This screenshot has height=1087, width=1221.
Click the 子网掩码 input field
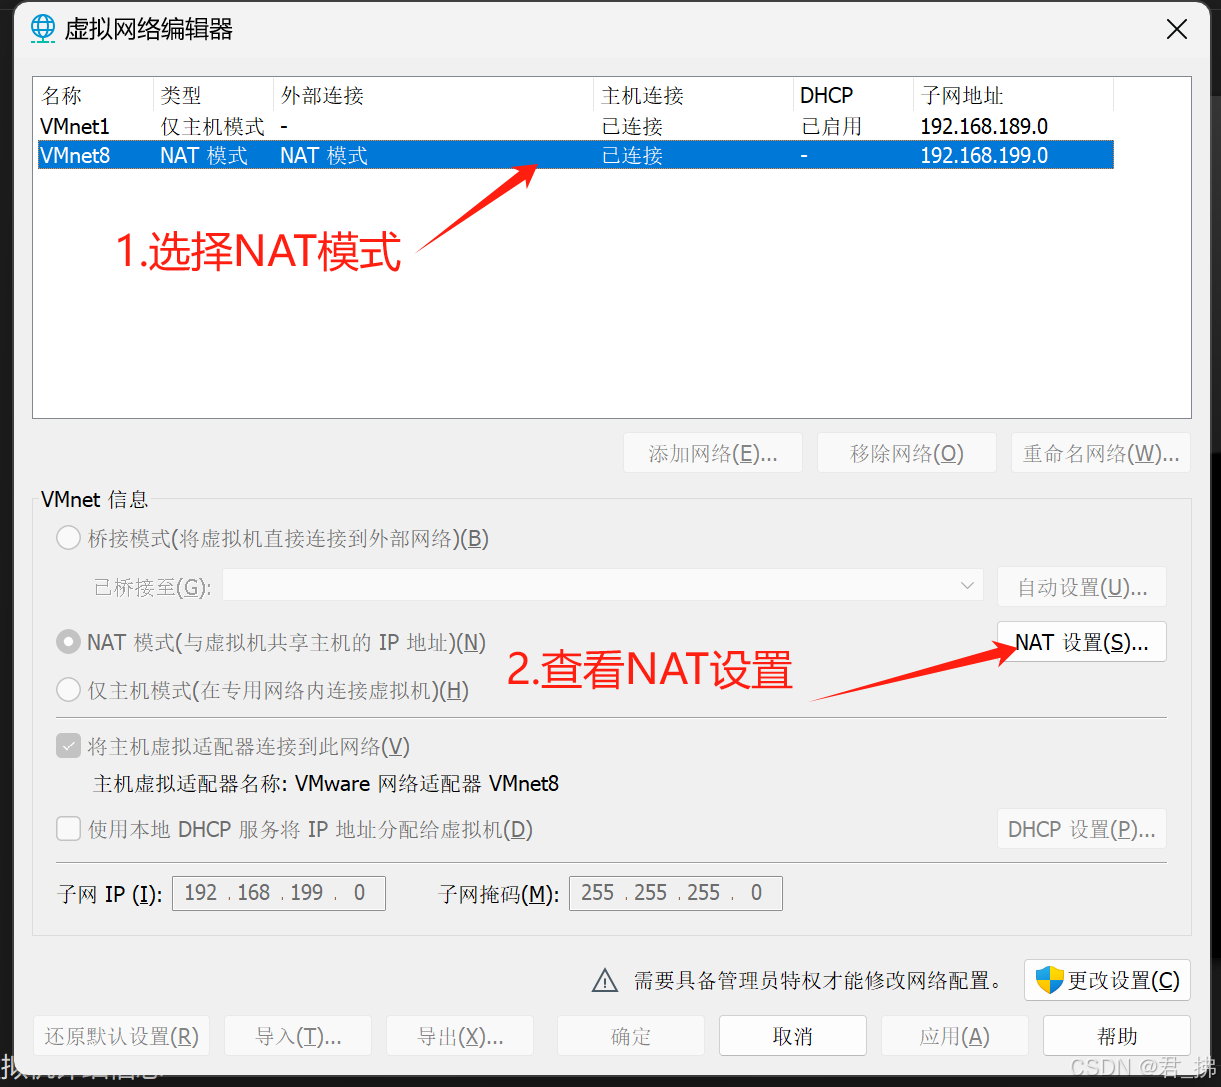tap(676, 893)
